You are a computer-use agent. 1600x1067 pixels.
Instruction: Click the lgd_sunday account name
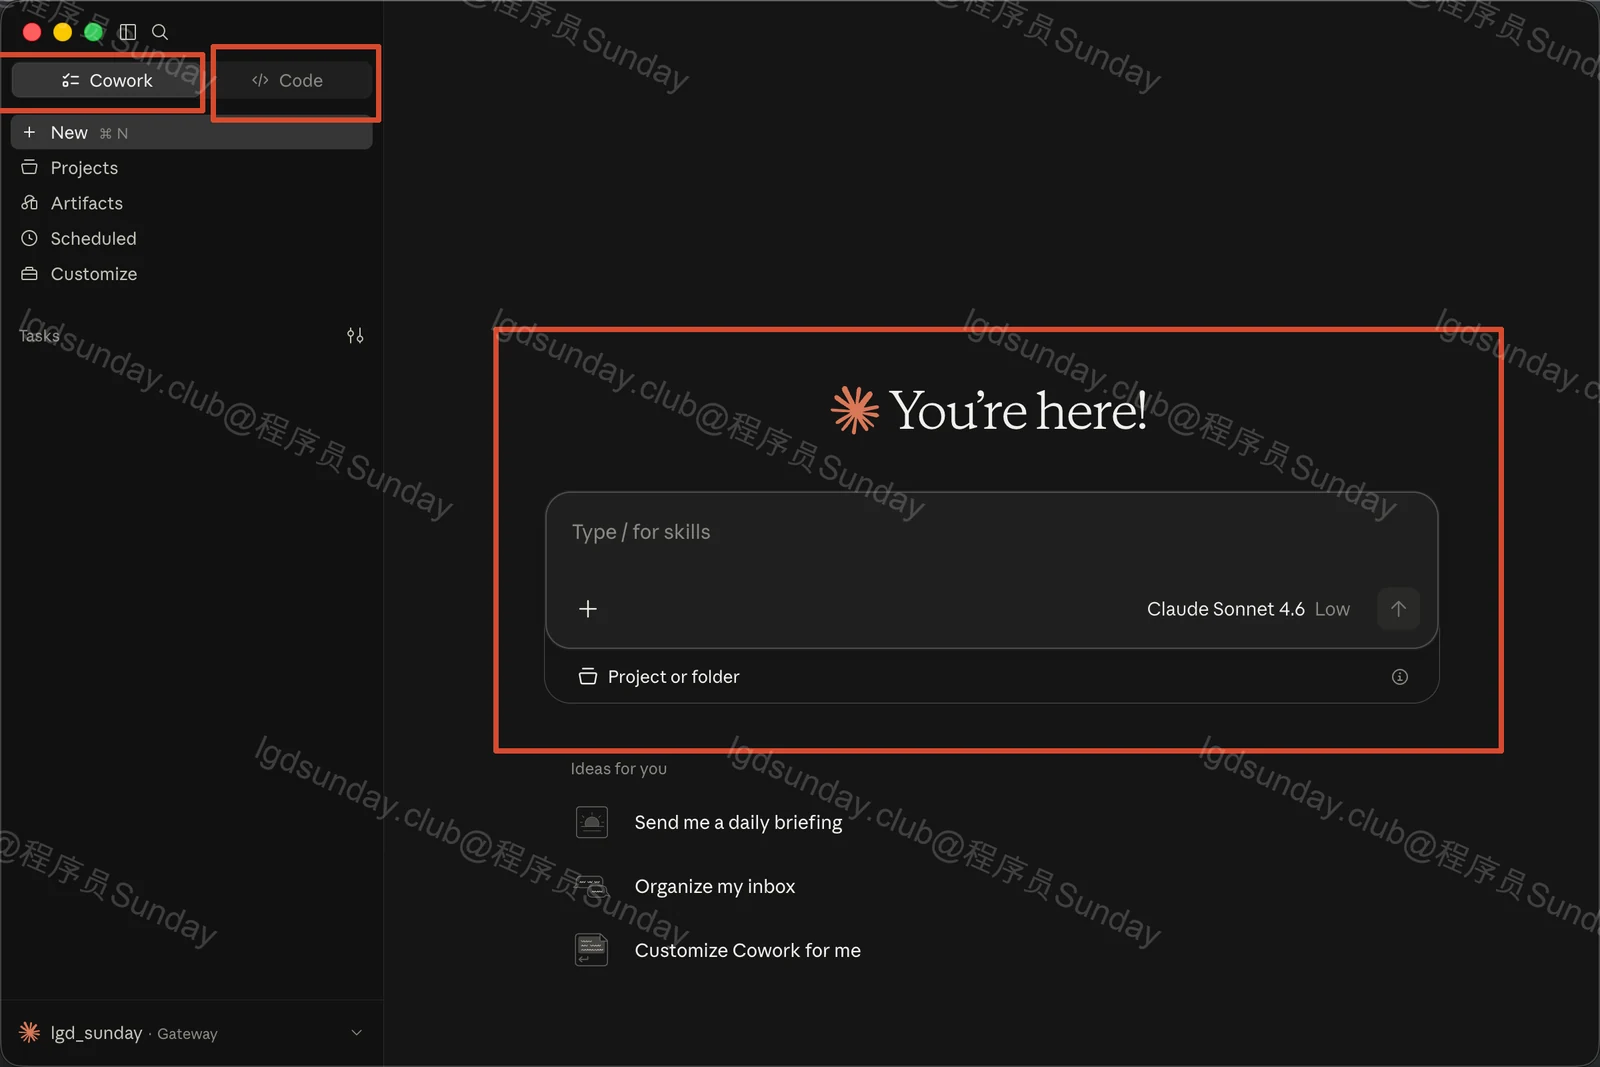click(x=96, y=1033)
